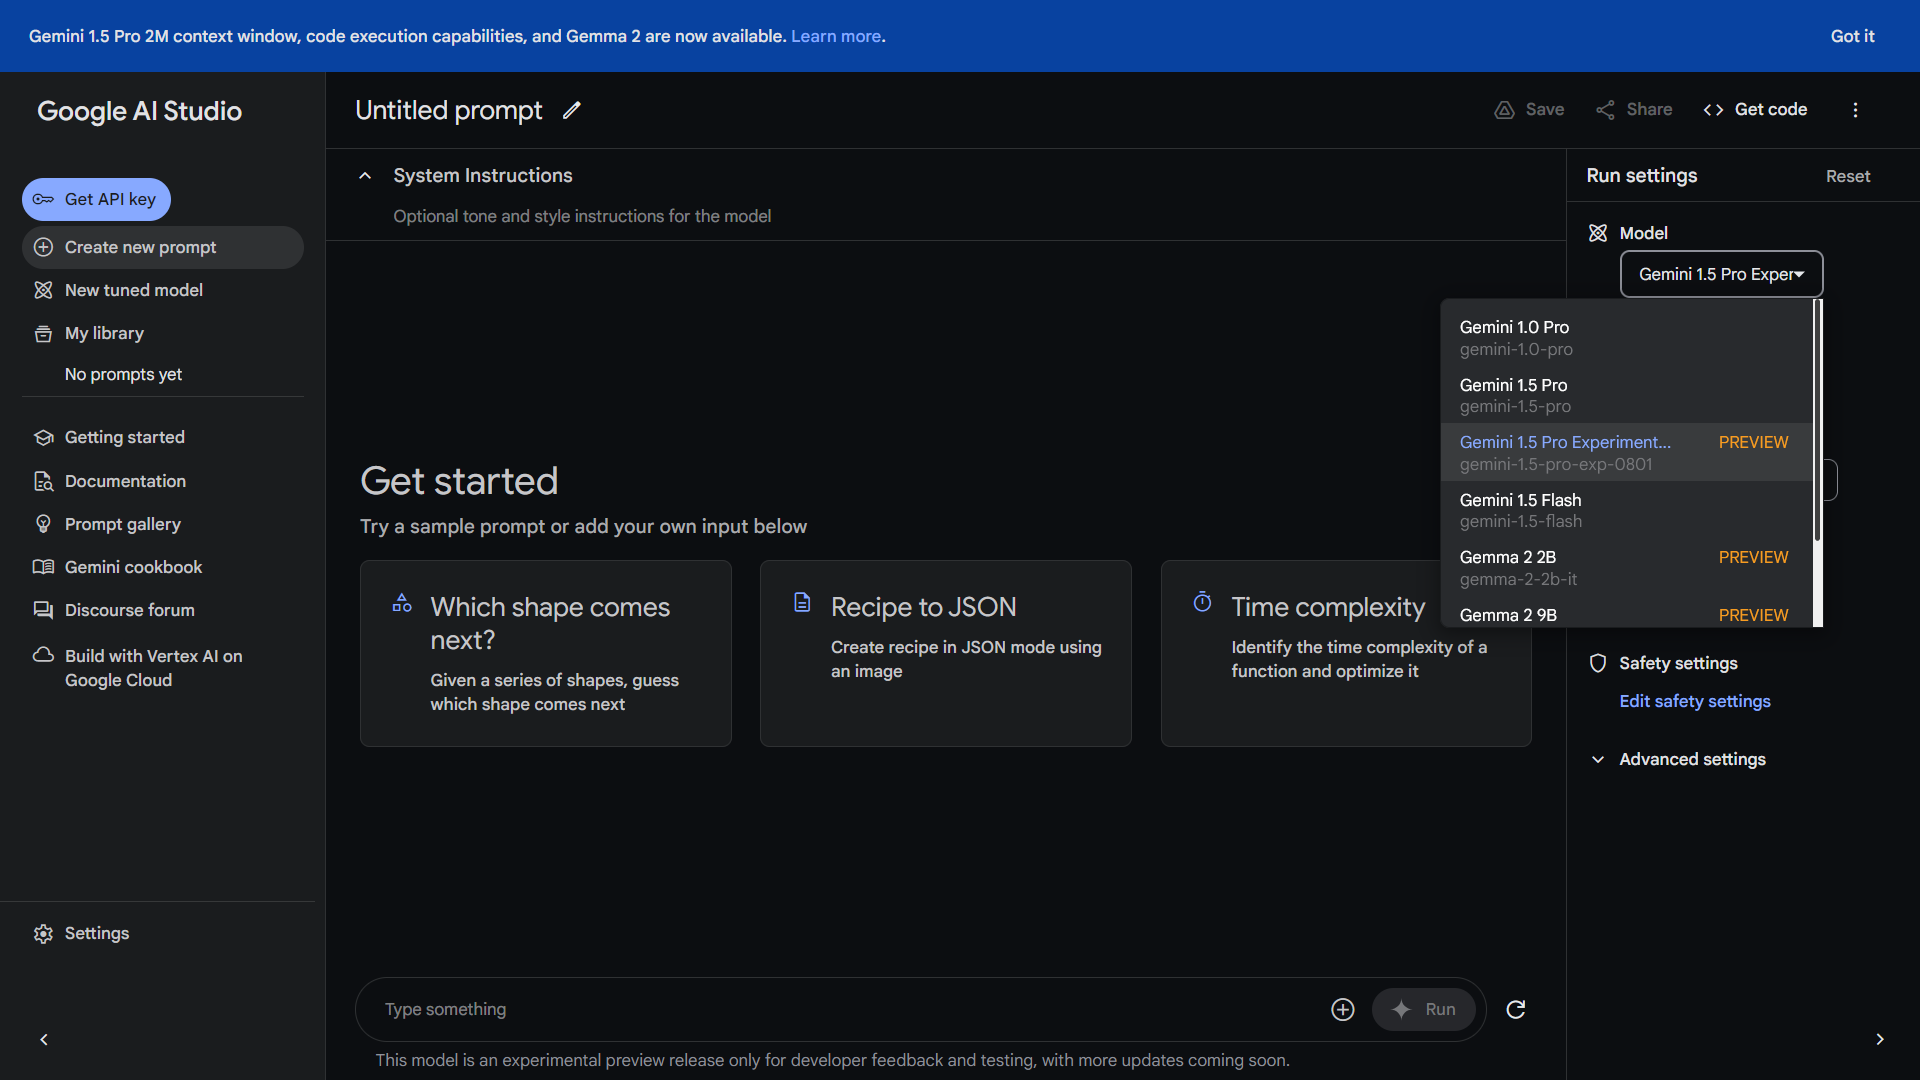Collapse the left sidebar with chevron

point(44,1040)
